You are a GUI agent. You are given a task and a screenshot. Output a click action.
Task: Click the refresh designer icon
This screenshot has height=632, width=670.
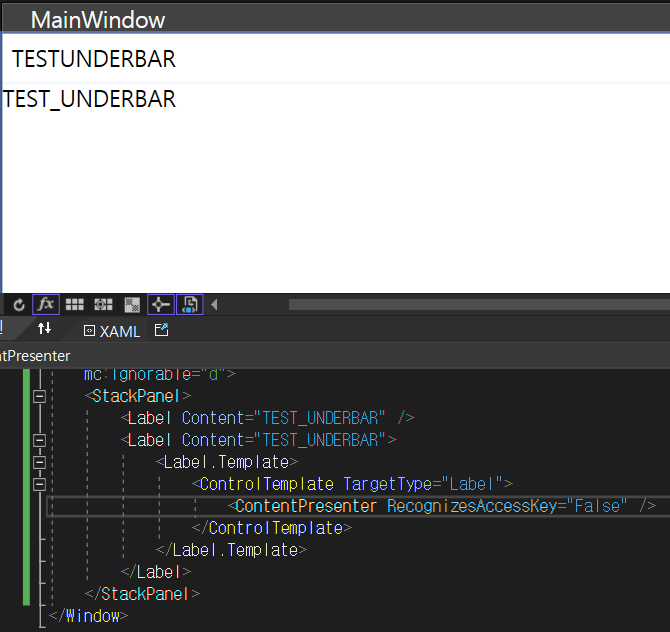tap(18, 305)
